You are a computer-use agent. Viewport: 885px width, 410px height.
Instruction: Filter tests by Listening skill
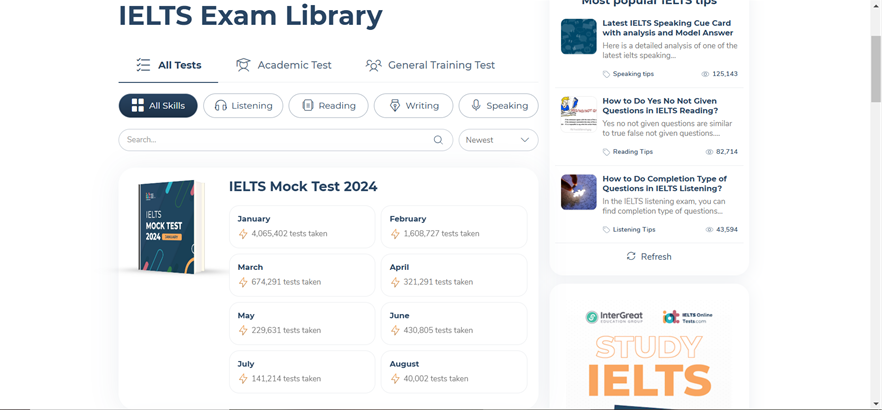[243, 106]
